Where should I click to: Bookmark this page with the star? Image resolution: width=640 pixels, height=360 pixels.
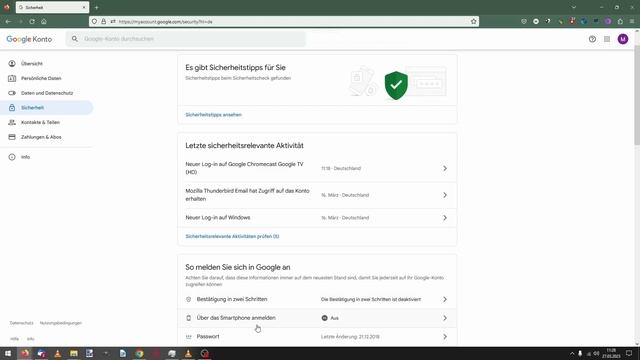click(x=473, y=21)
